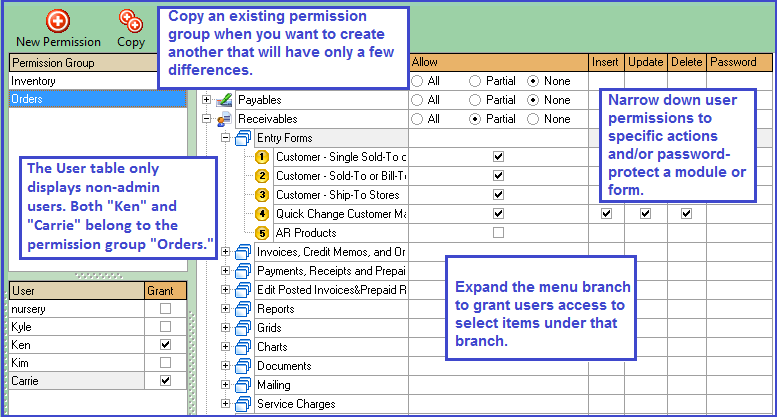Select Partial radio button in the first Allow row
This screenshot has height=417, width=777.
point(475,81)
